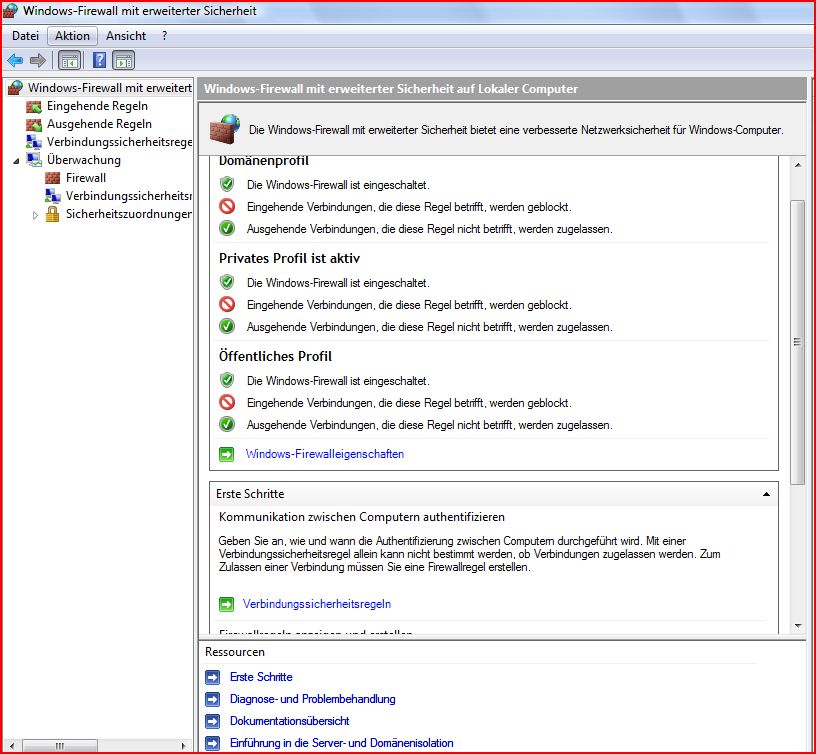The height and width of the screenshot is (754, 816).
Task: Open the Dokumentationsübersicht link
Action: [289, 721]
